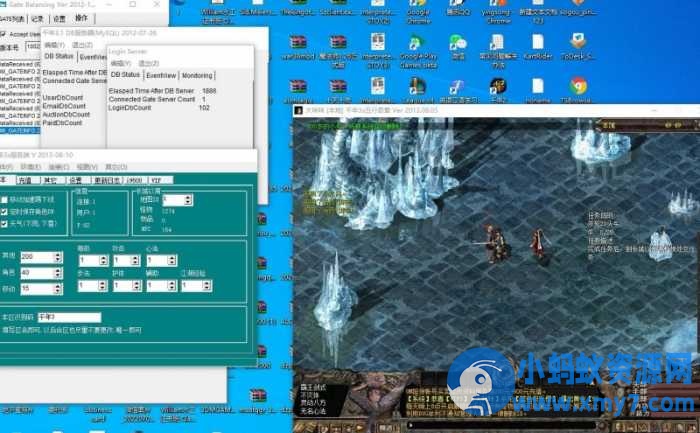Image resolution: width=700 pixels, height=433 pixels.
Task: Adjust the third spinner in lower multiplier row
Action: pos(162,285)
